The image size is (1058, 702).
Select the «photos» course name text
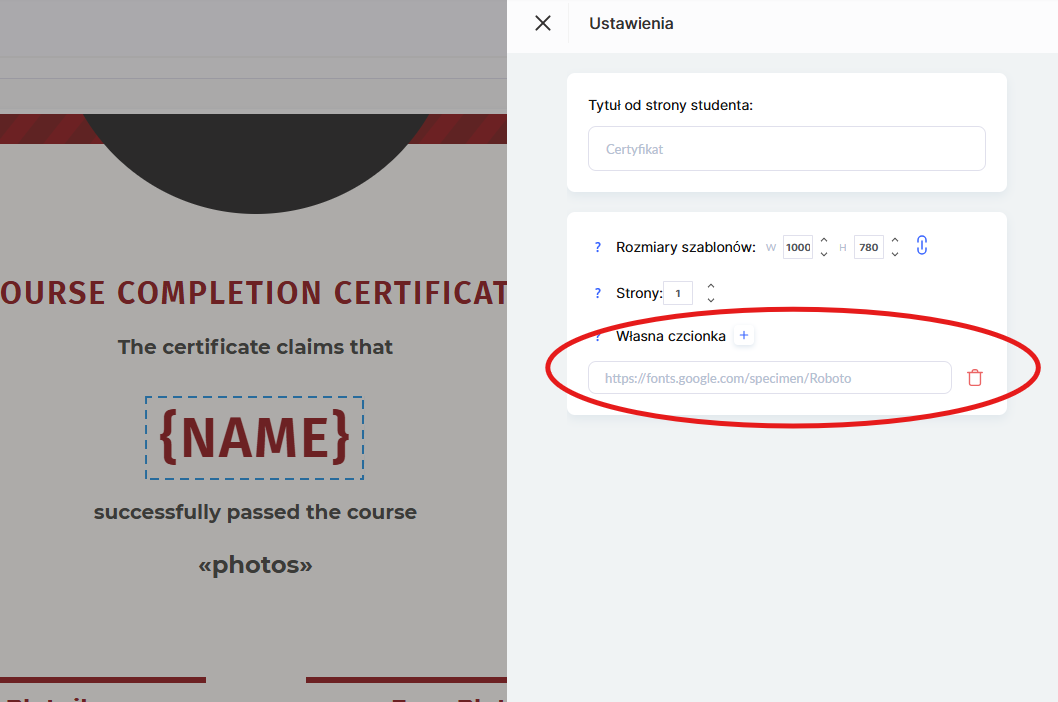[x=255, y=565]
